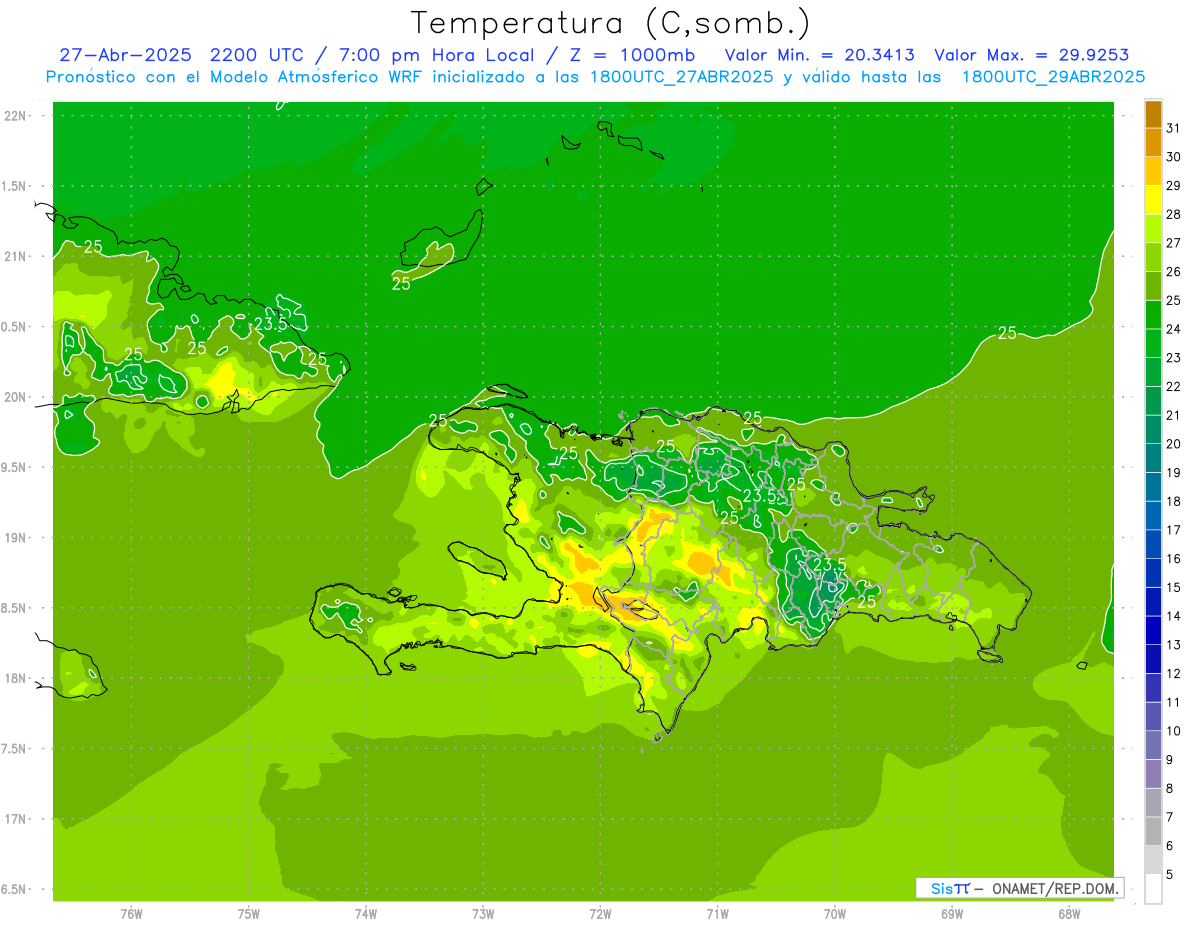The image size is (1200, 927).
Task: Click the "ONAMET/REP.DOM." credit label
Action: tap(1054, 888)
